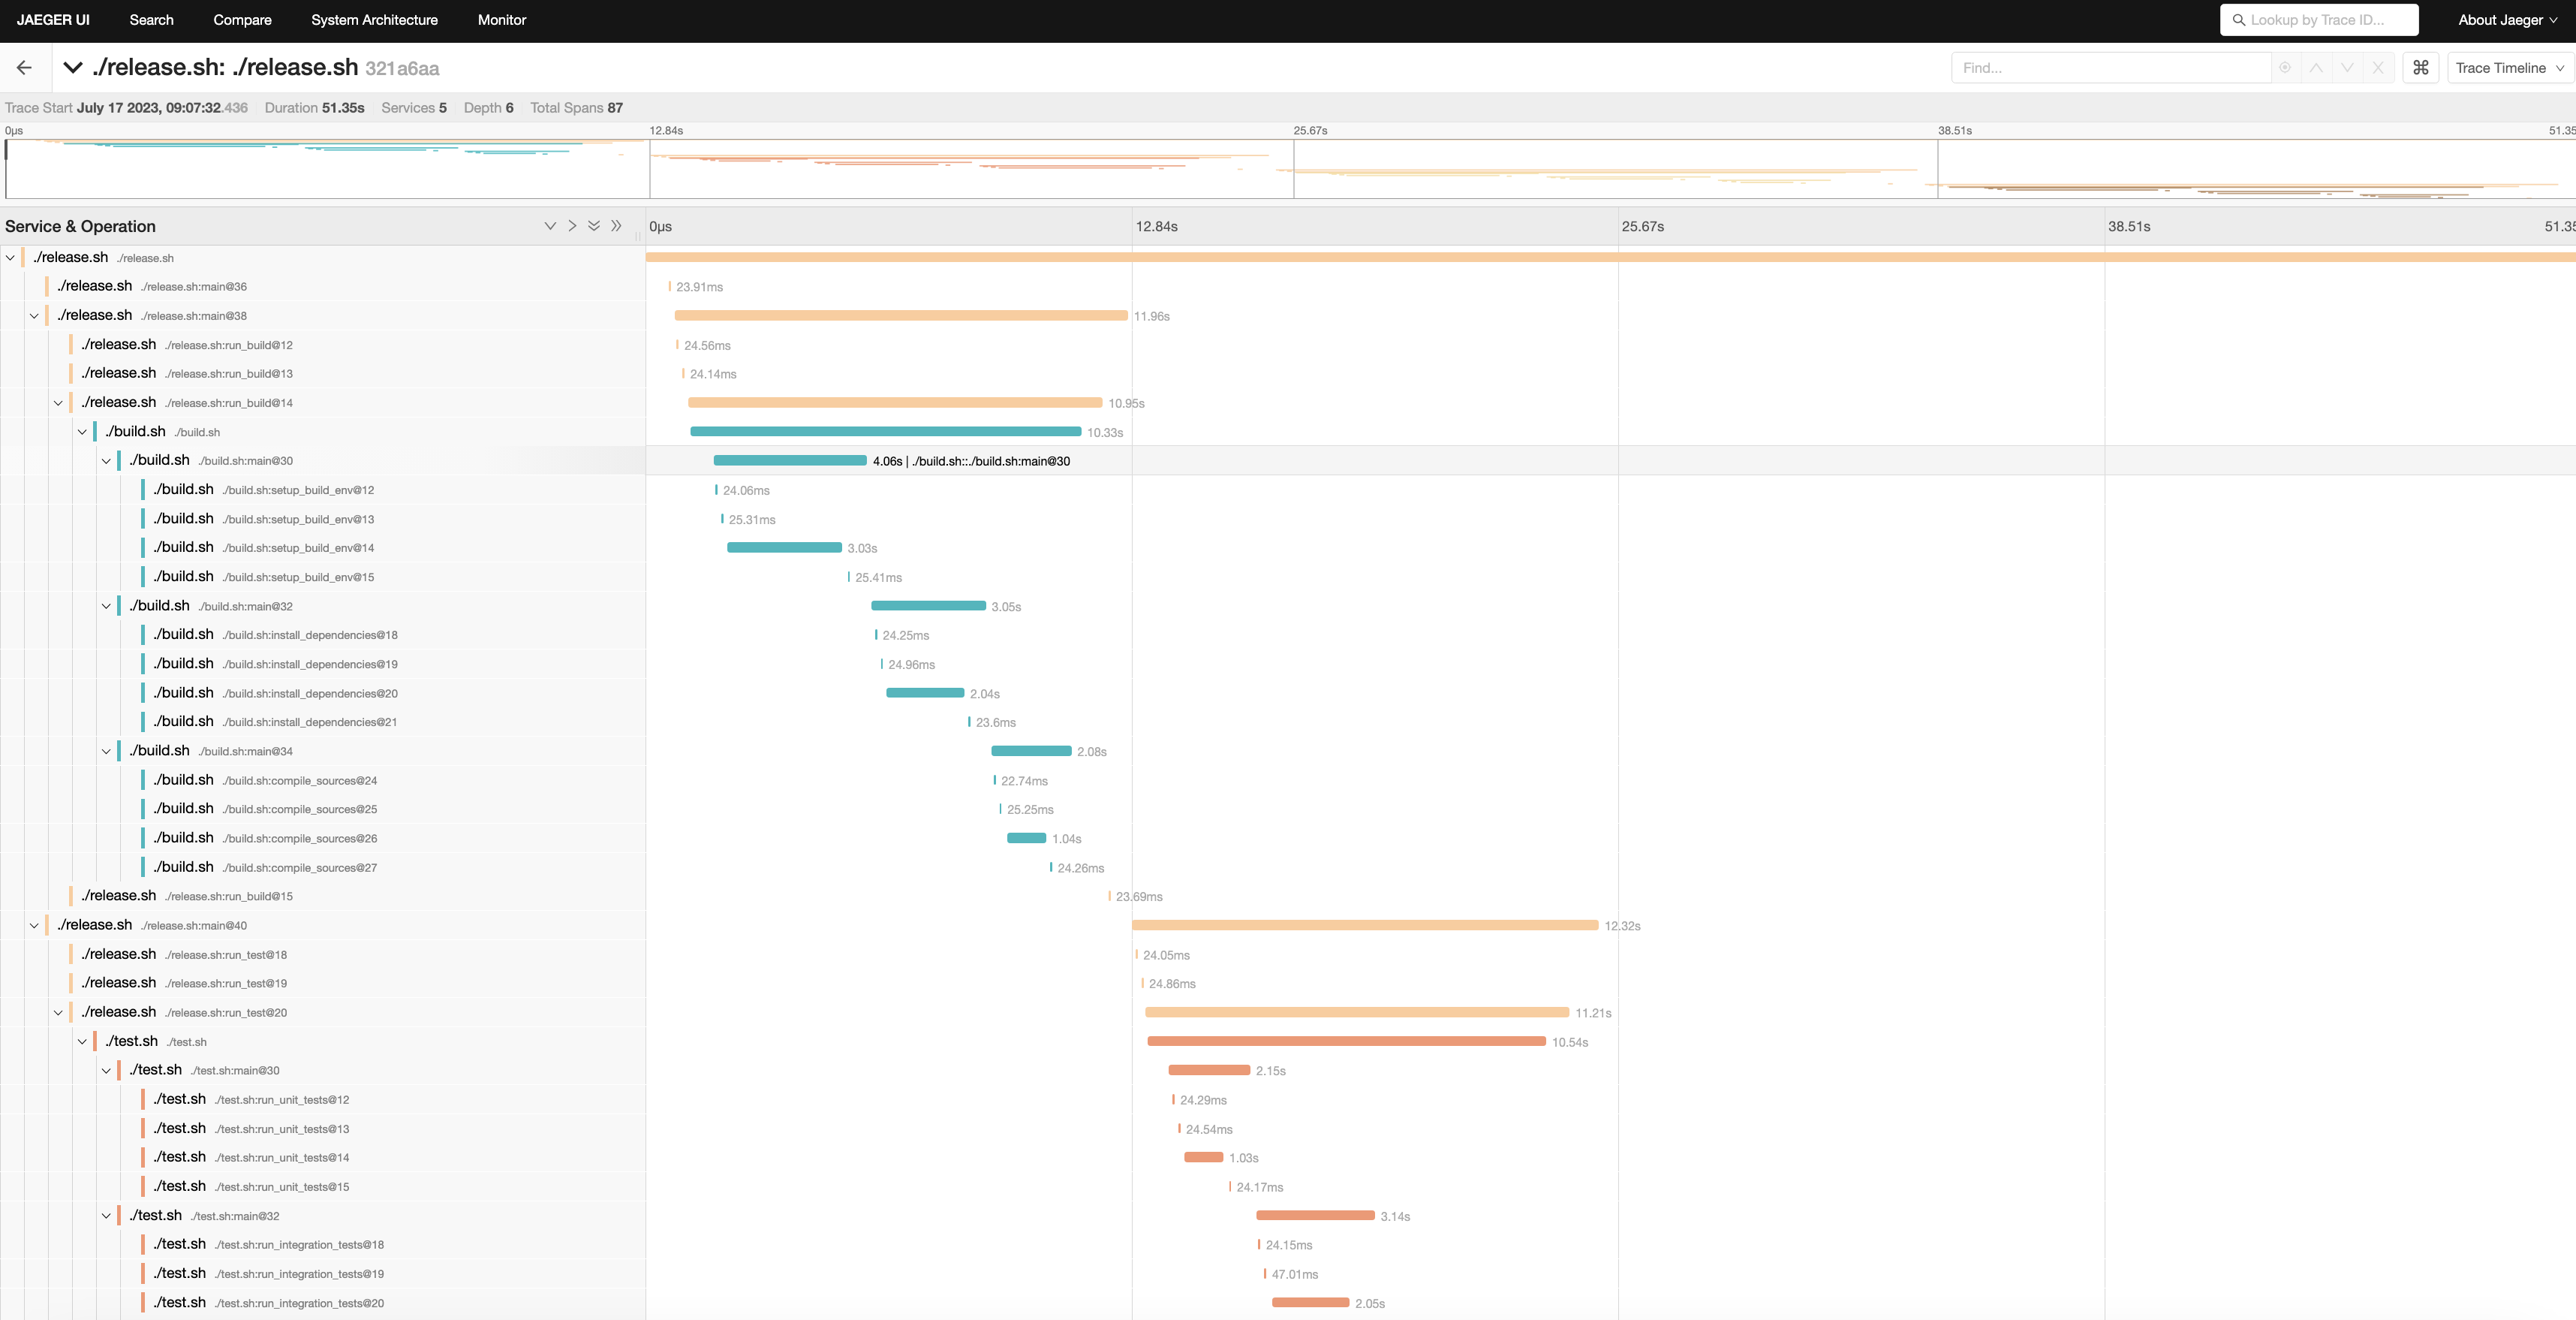The height and width of the screenshot is (1320, 2576).
Task: Click the 10.33s ./build.sh span bar
Action: 885,432
